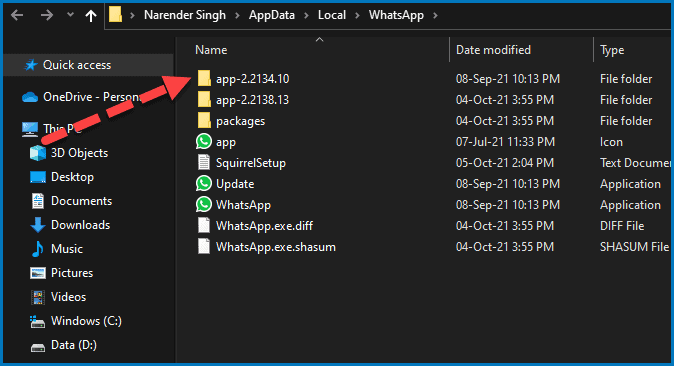Viewport: 674px width, 366px height.
Task: Navigate to Narender Singh breadcrumb
Action: coord(185,15)
